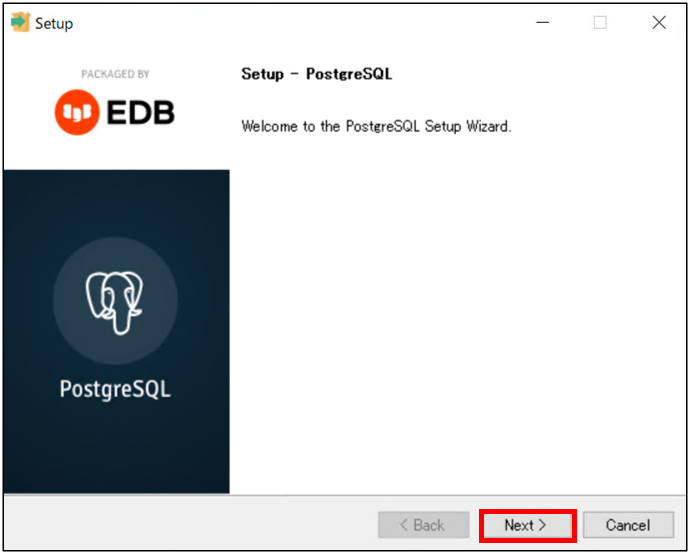Image resolution: width=691 pixels, height=555 pixels.
Task: Close the Setup window
Action: point(659,22)
